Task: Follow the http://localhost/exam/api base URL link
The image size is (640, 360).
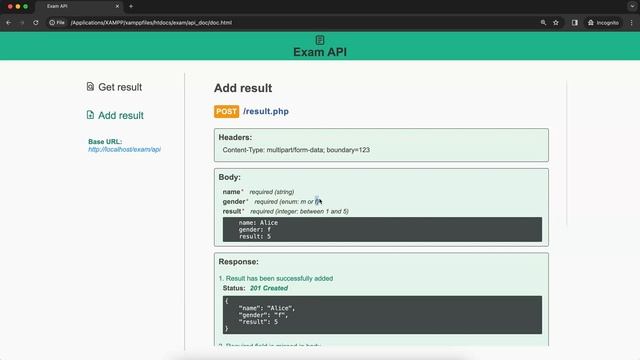Action: [x=124, y=149]
